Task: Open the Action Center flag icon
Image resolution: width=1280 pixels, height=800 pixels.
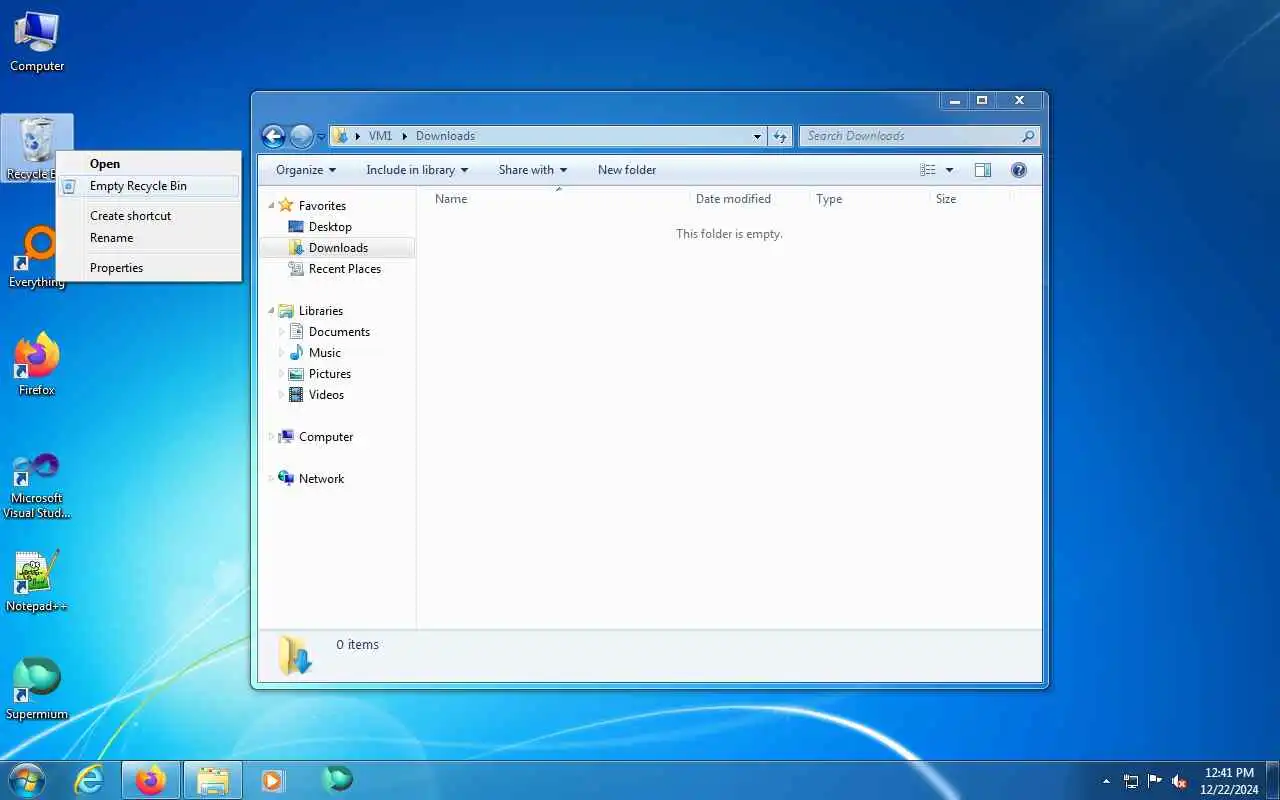Action: point(1155,781)
